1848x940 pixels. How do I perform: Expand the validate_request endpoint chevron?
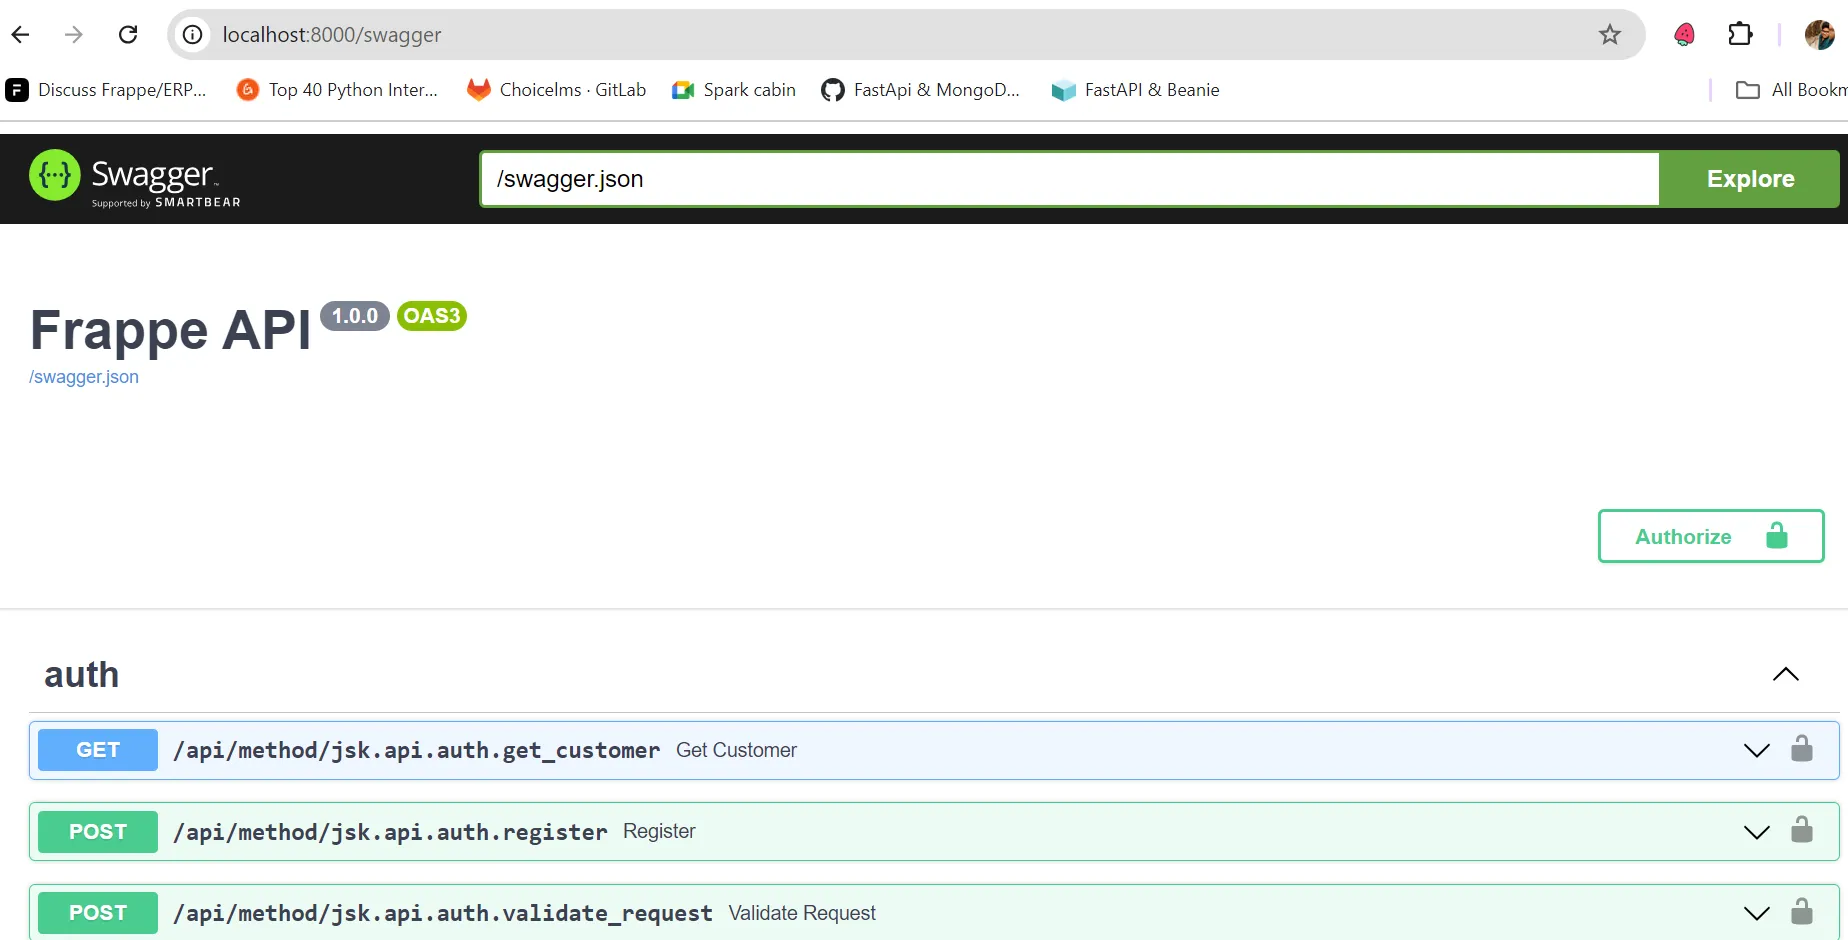(x=1757, y=913)
